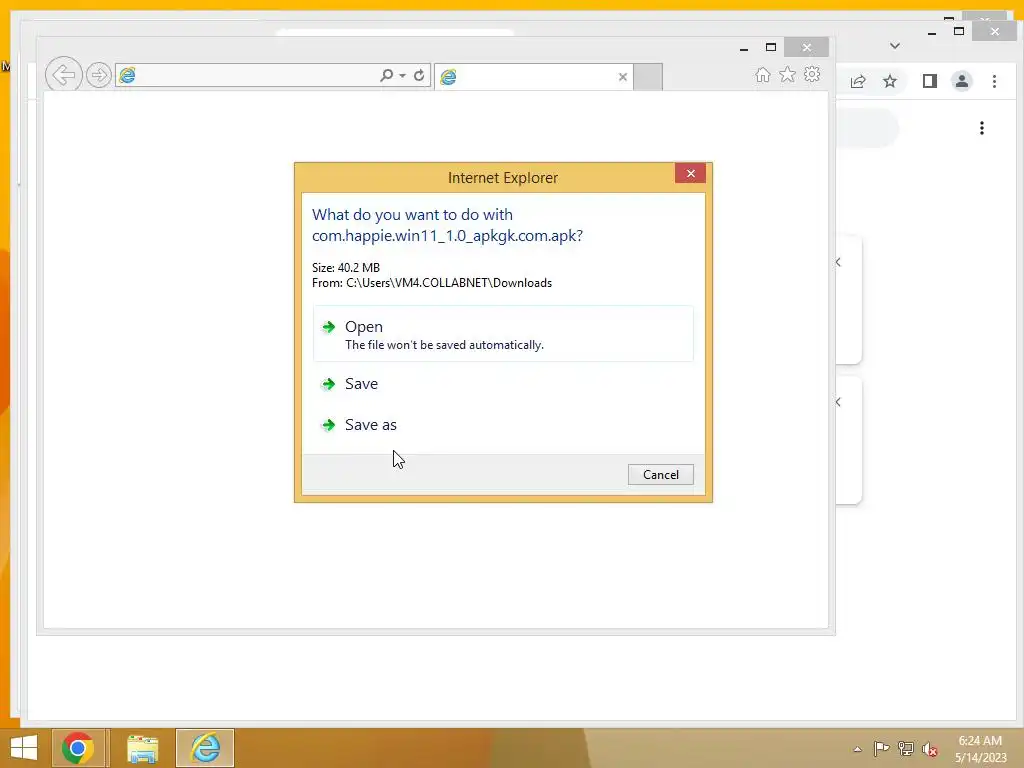Open the address bar search dropdown arrow
The width and height of the screenshot is (1024, 768).
(x=402, y=76)
